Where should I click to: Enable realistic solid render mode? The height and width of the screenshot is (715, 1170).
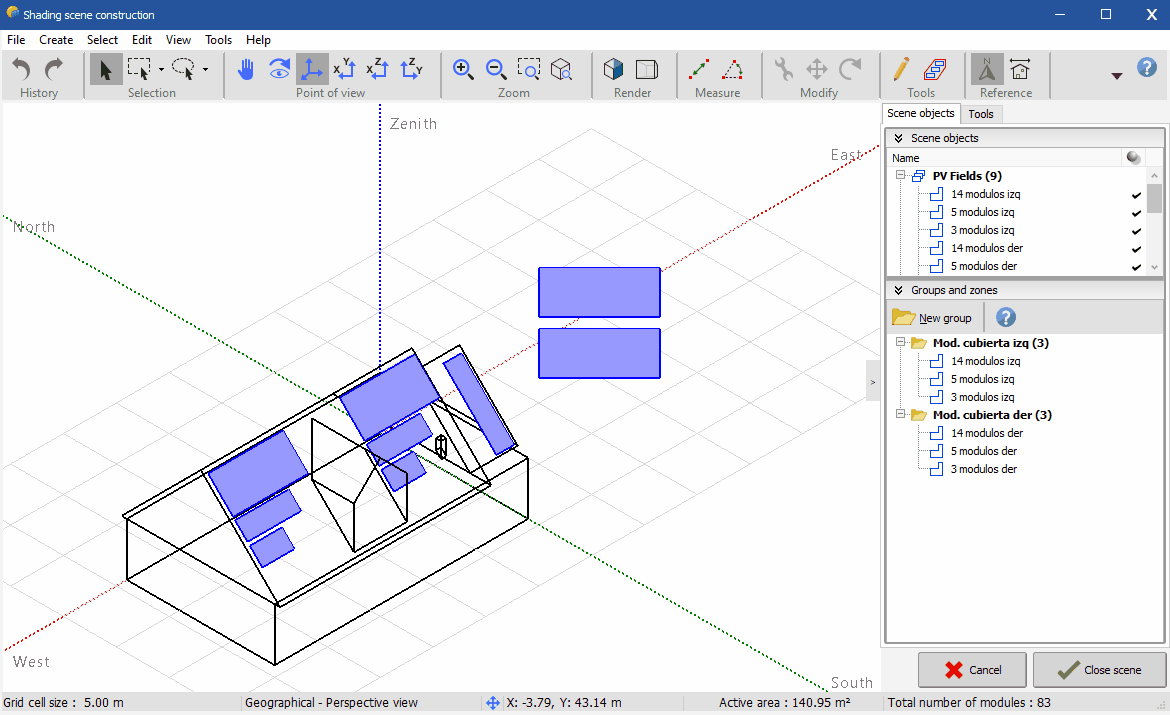point(614,69)
